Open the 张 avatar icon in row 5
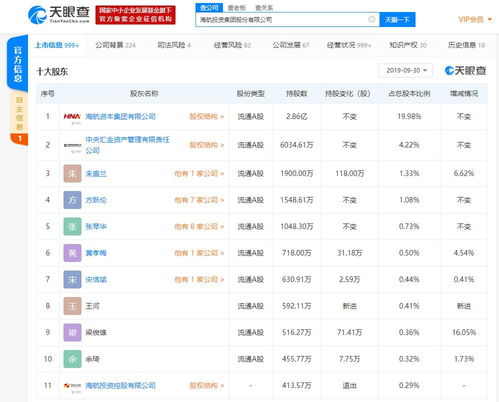The width and height of the screenshot is (499, 402). coord(72,227)
